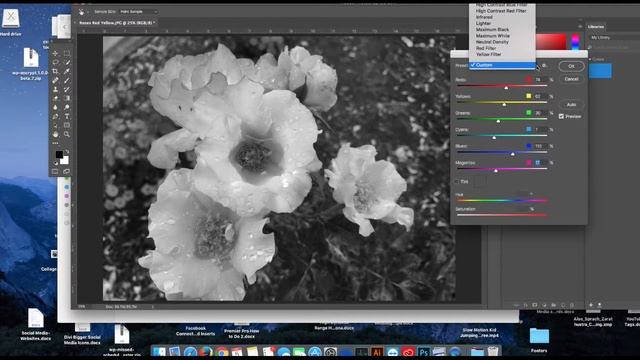Choose the Lighter preset
The image size is (640, 360).
pos(501,23)
